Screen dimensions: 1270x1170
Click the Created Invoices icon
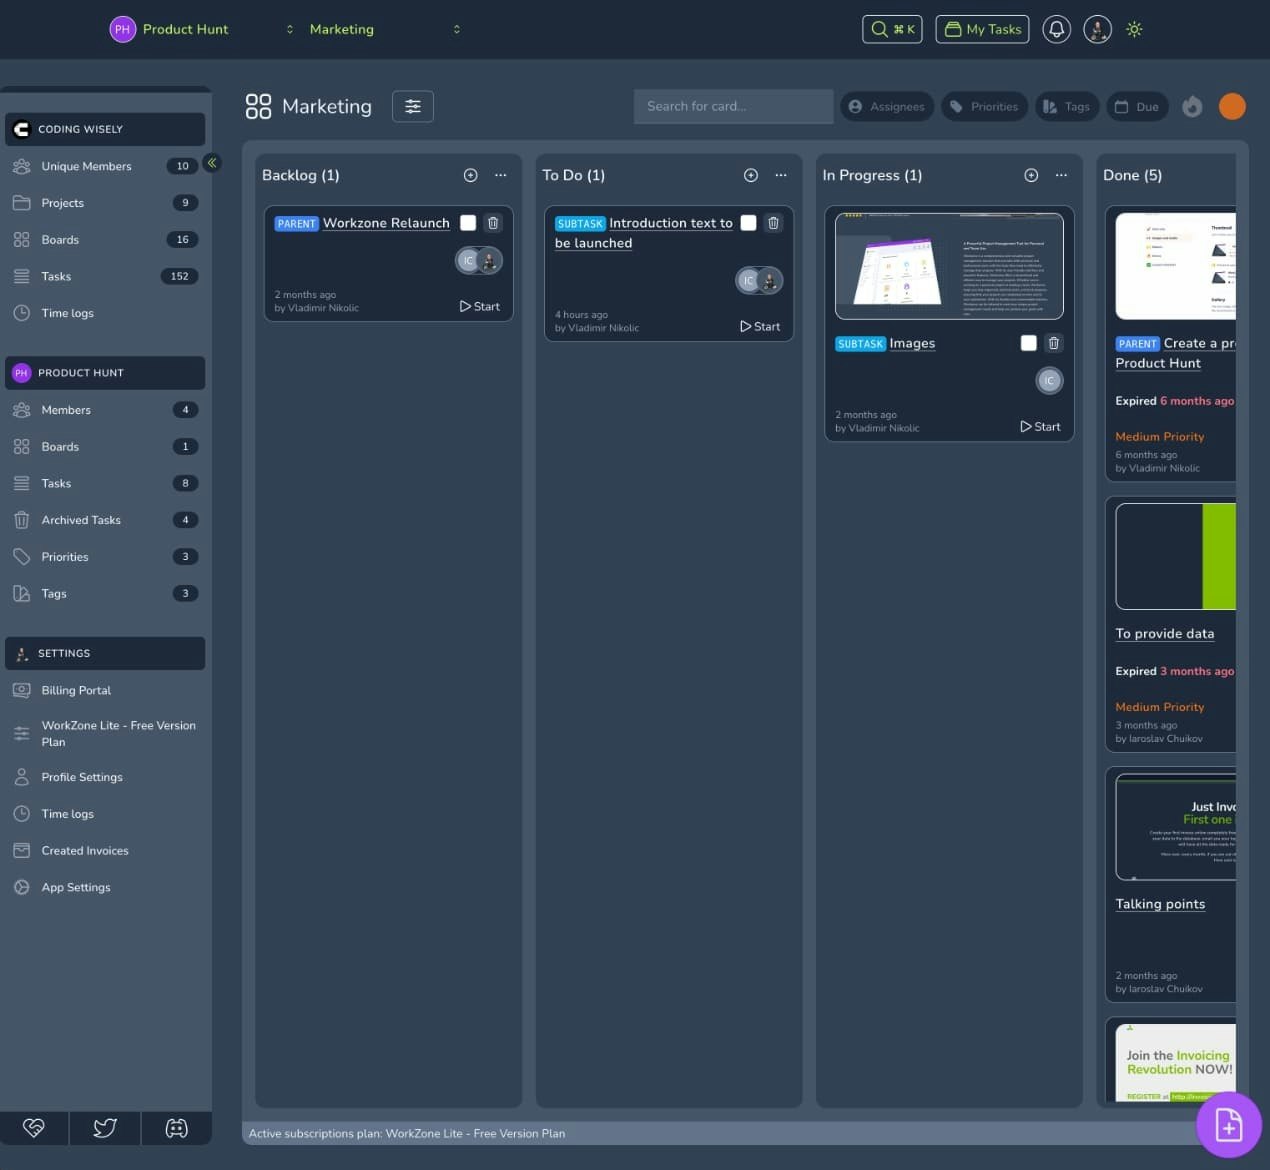pos(21,850)
